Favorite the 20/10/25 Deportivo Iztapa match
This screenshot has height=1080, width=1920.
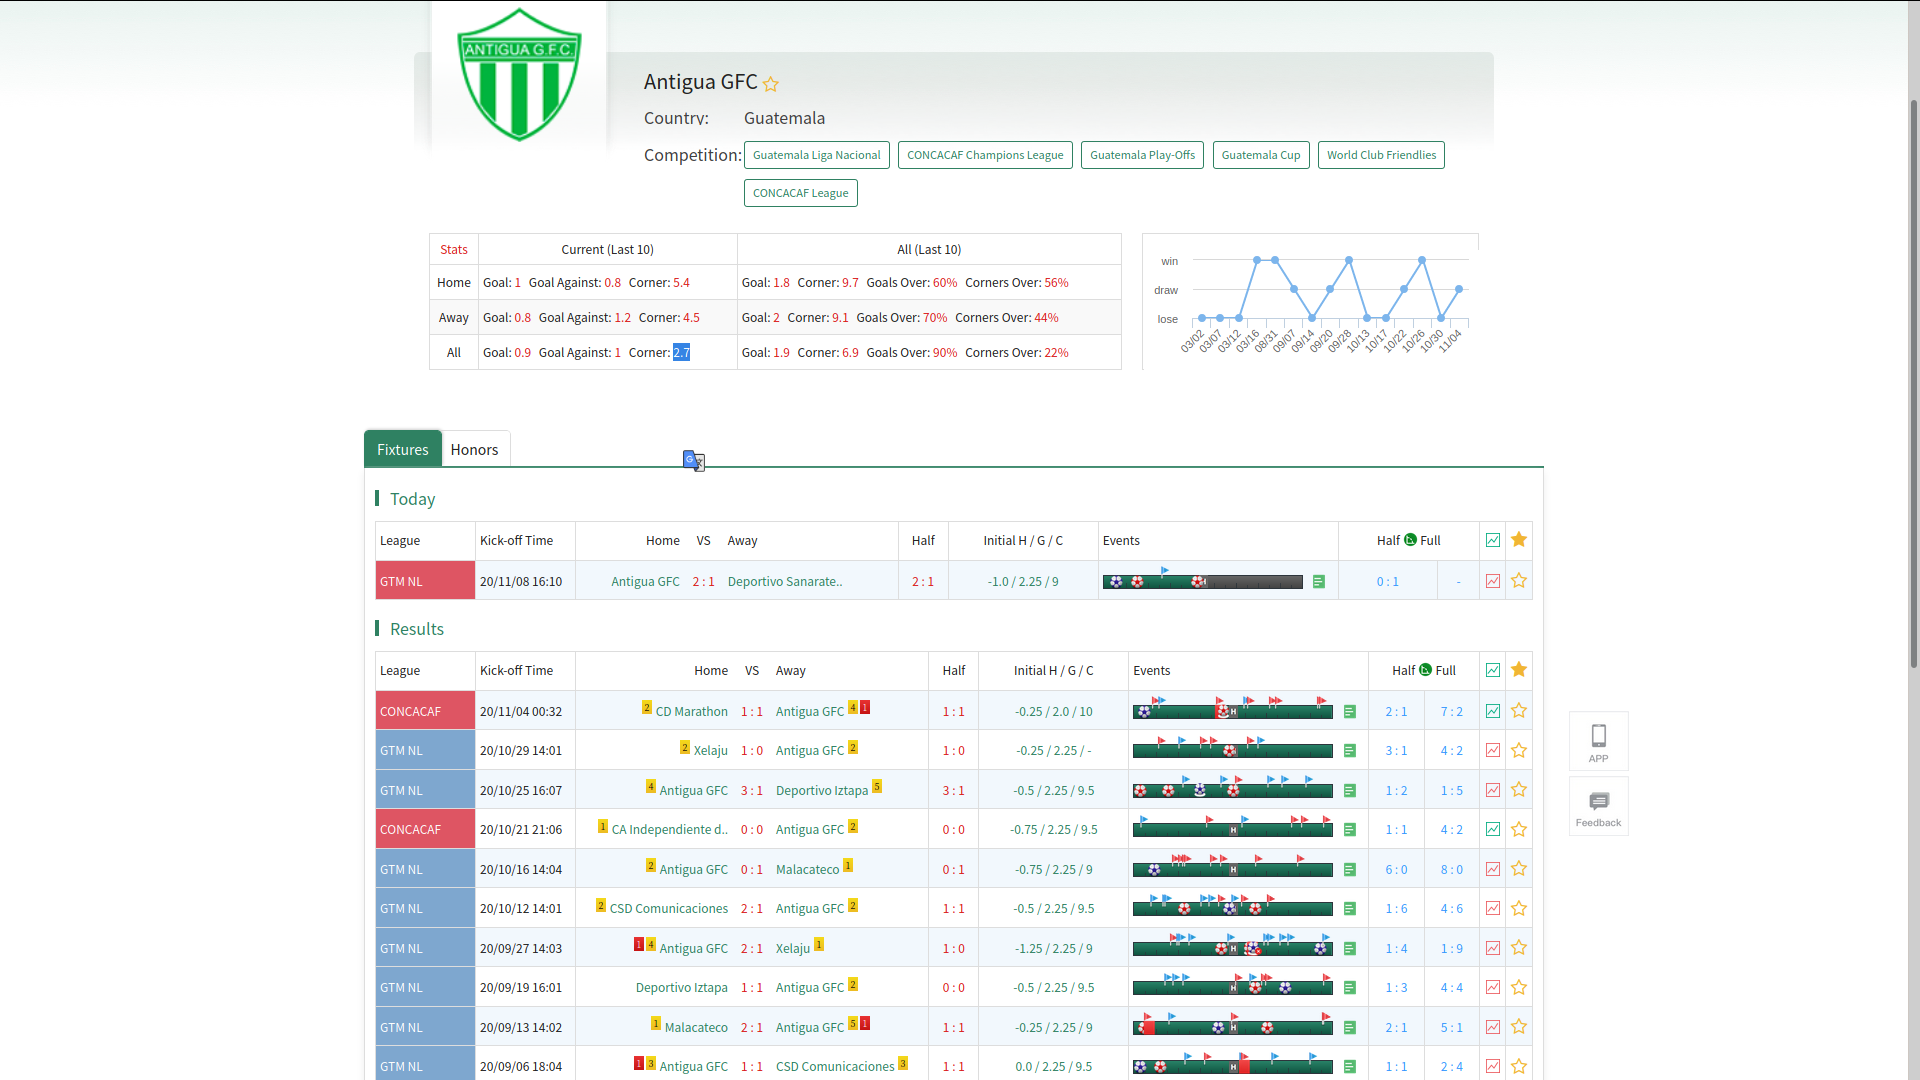[1519, 790]
